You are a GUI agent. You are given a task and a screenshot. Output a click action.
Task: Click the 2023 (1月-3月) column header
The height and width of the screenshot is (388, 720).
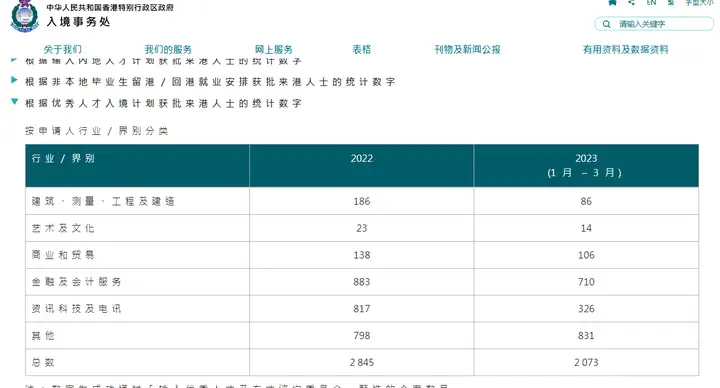coord(586,165)
